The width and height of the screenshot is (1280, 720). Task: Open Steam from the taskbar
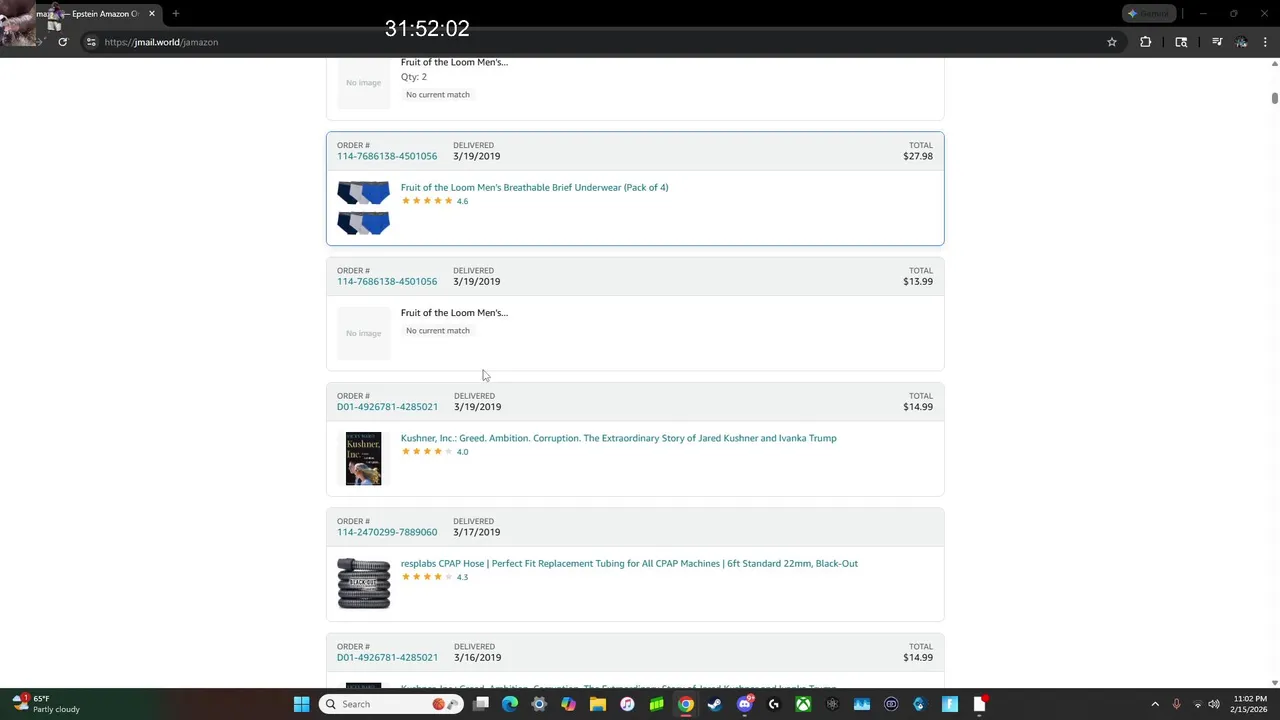[715, 704]
